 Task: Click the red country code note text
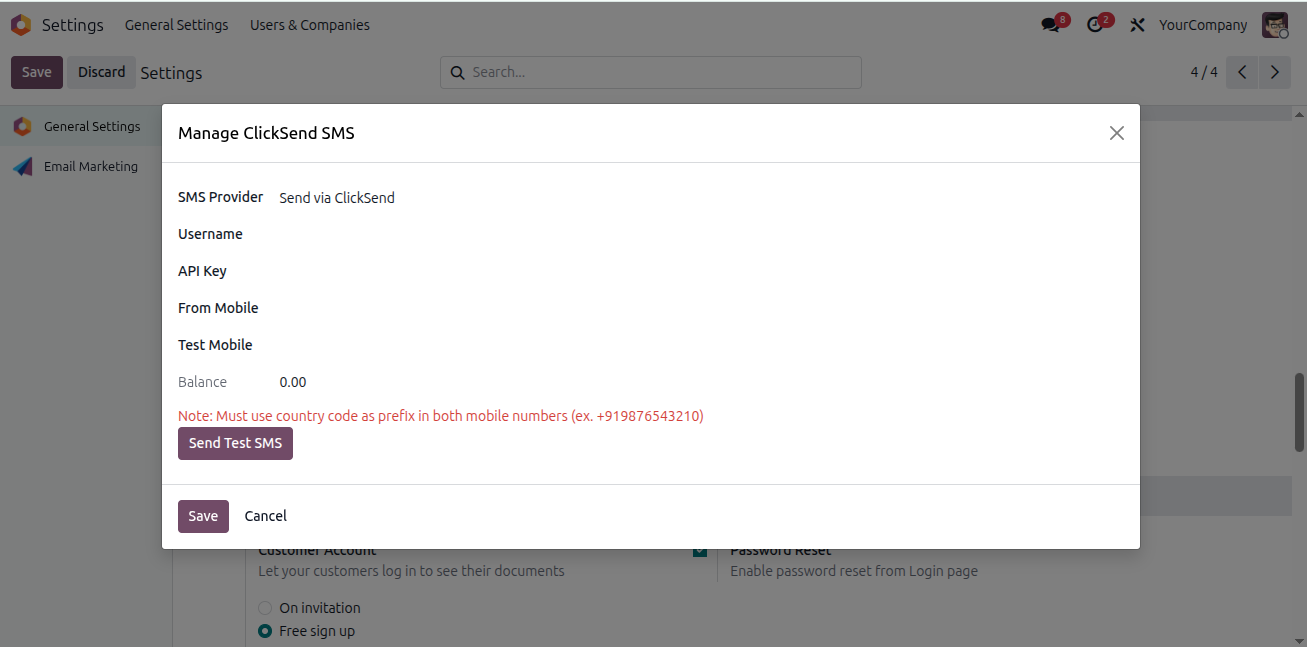pyautogui.click(x=441, y=416)
